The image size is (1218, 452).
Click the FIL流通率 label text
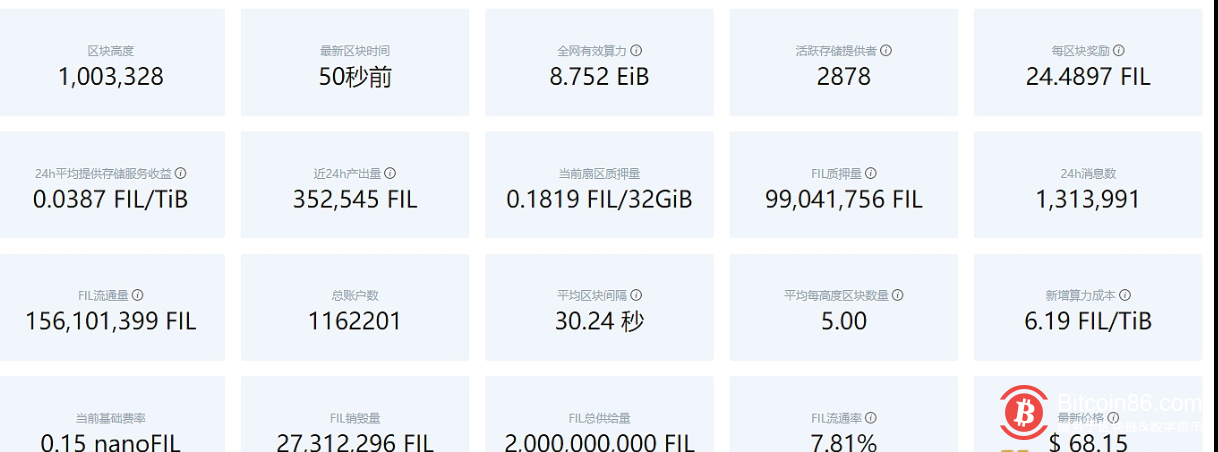tap(836, 418)
